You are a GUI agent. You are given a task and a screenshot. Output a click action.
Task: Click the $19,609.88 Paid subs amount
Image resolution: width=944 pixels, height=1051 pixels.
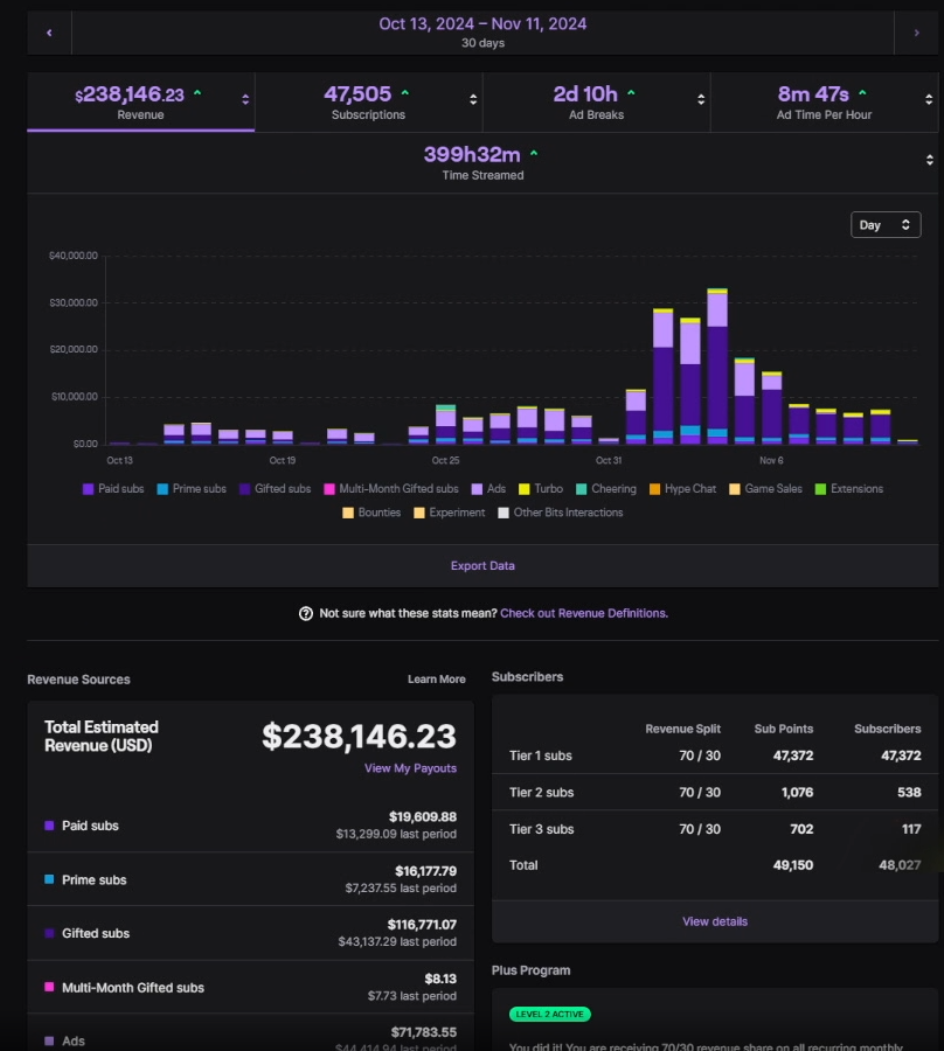point(422,816)
